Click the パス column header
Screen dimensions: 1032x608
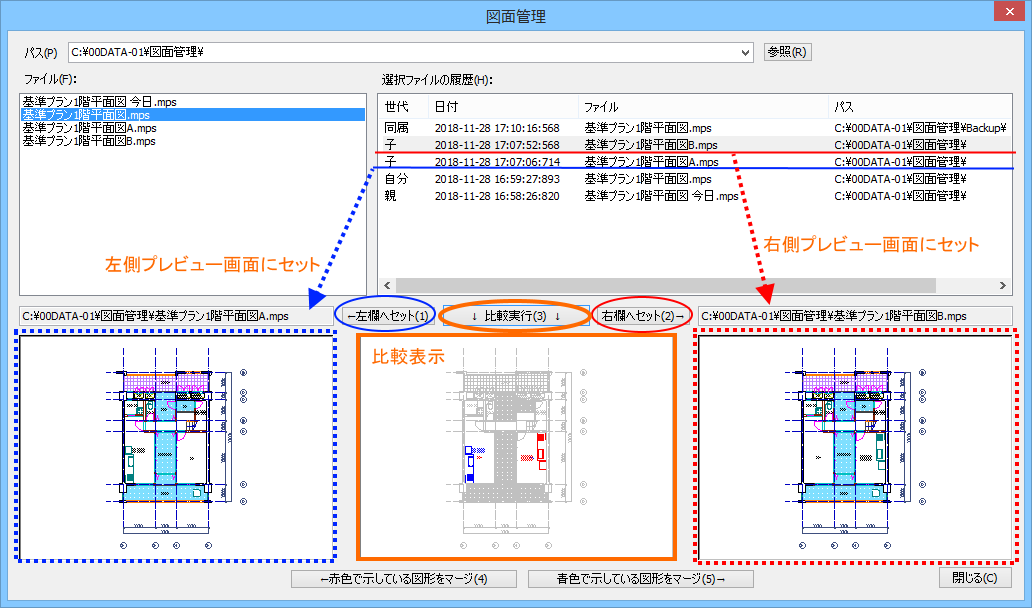pyautogui.click(x=919, y=107)
